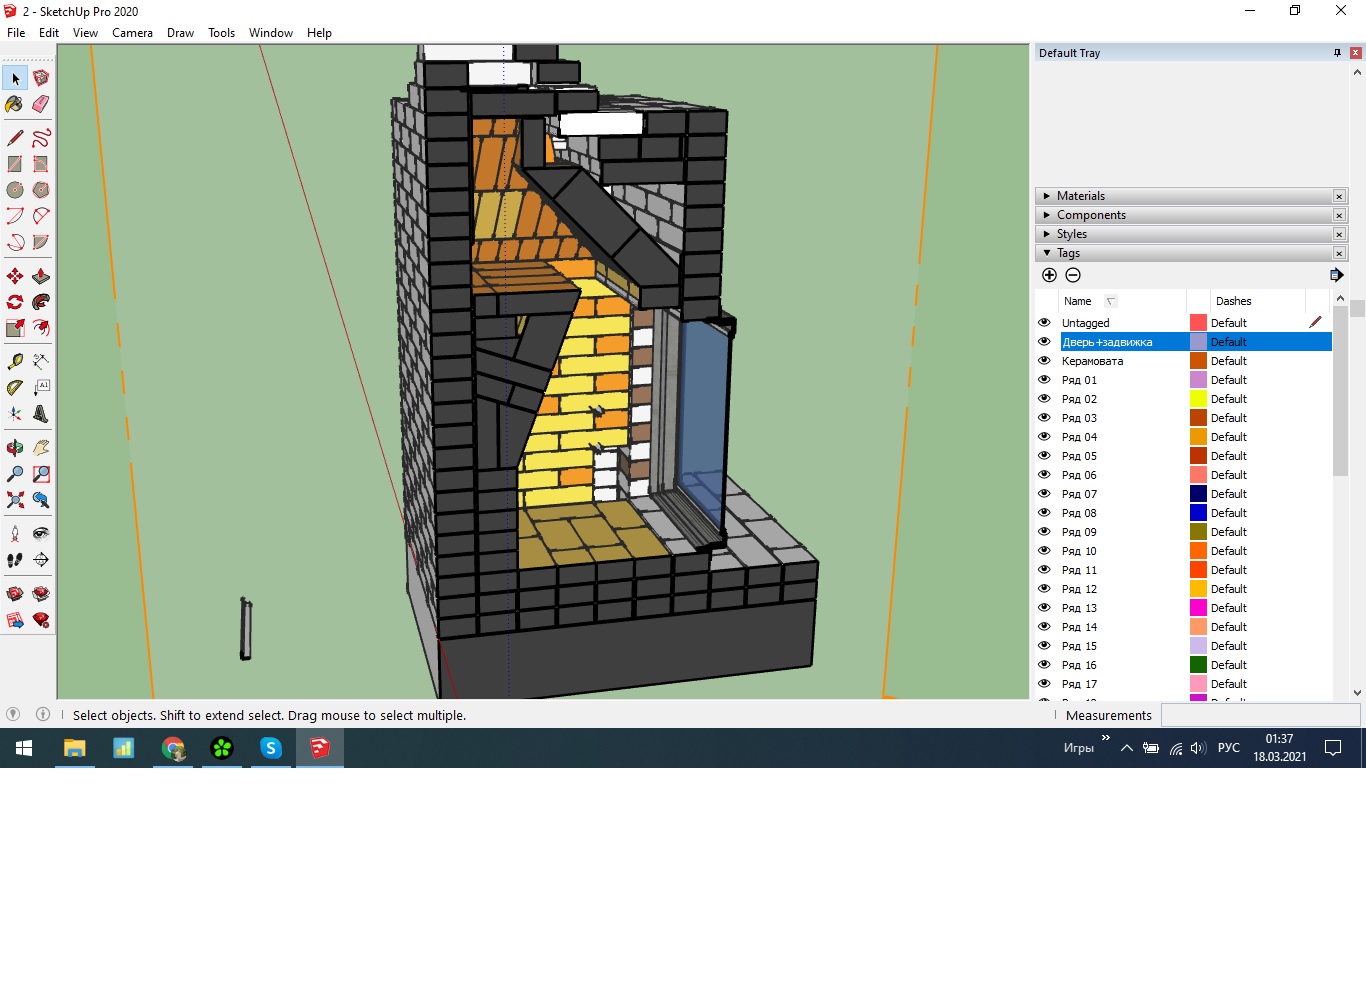Open the Tags panel details menu arrow
The width and height of the screenshot is (1366, 1000).
(1336, 275)
